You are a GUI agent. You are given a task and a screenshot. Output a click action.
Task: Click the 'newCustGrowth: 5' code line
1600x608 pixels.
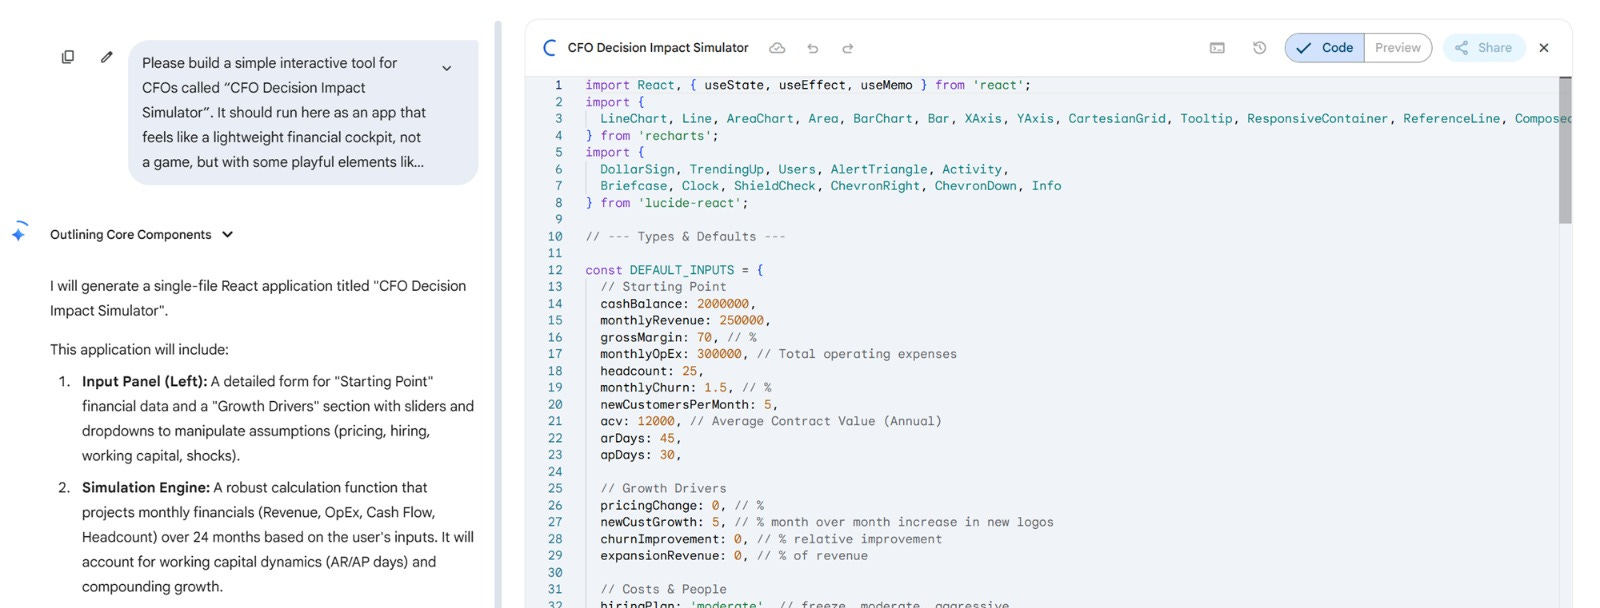coord(827,522)
